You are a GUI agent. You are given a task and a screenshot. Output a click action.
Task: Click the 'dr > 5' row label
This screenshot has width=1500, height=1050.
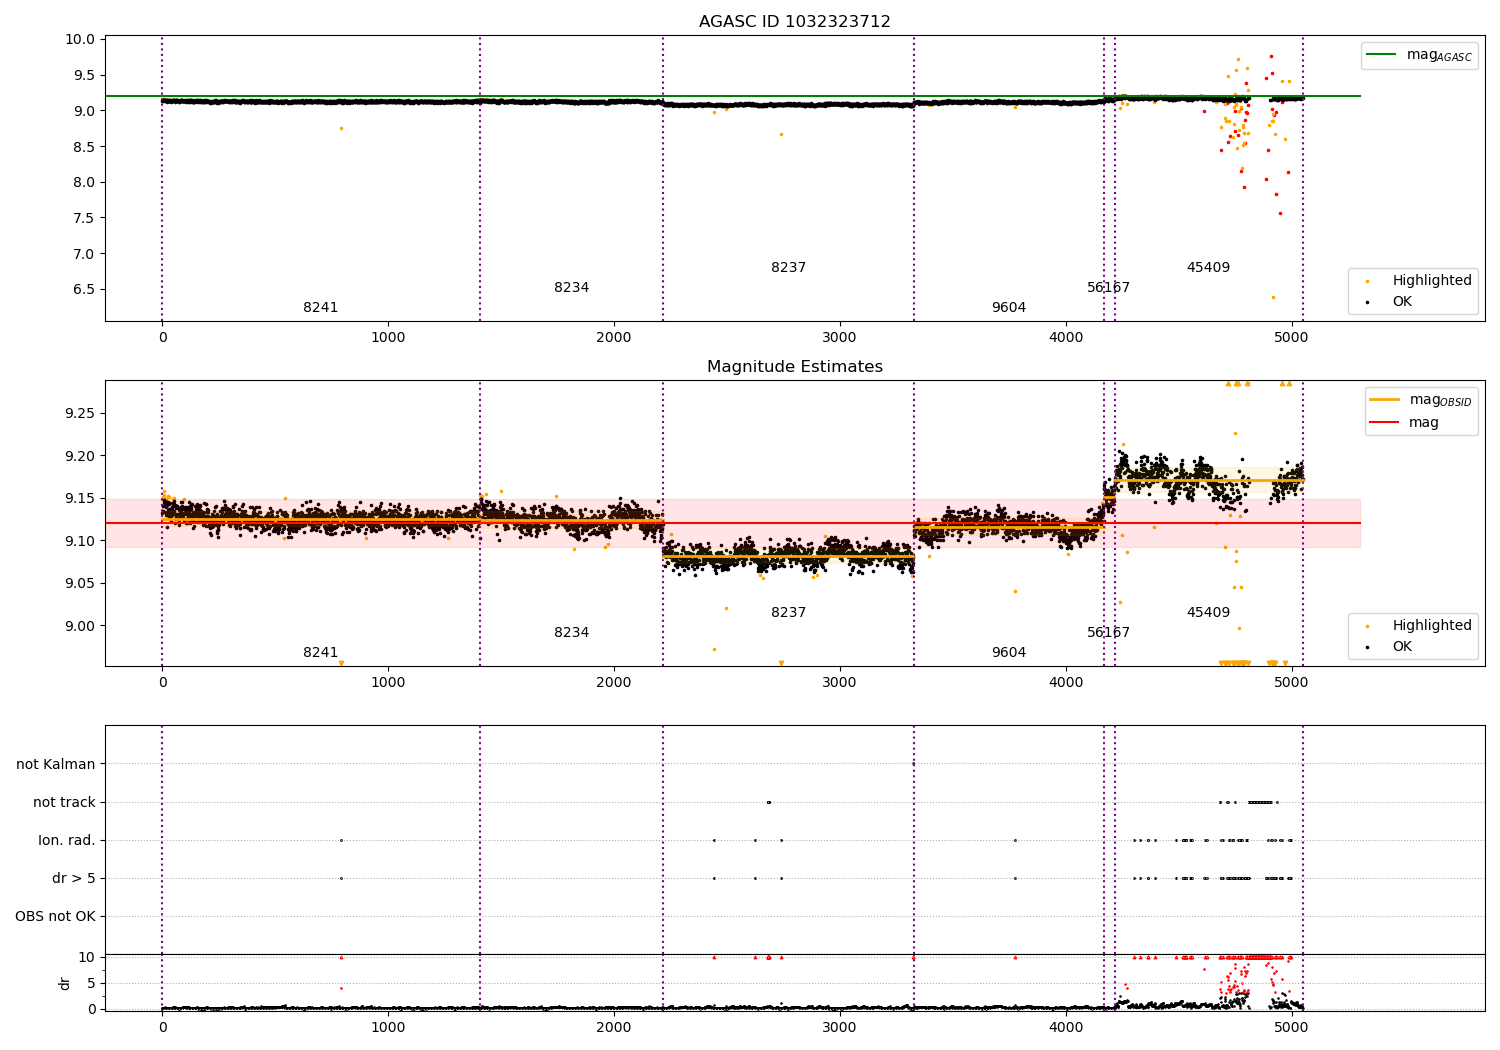point(74,878)
